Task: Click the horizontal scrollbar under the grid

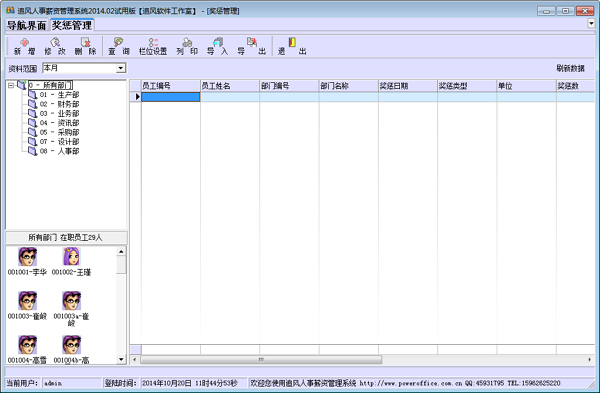Action: click(x=362, y=360)
